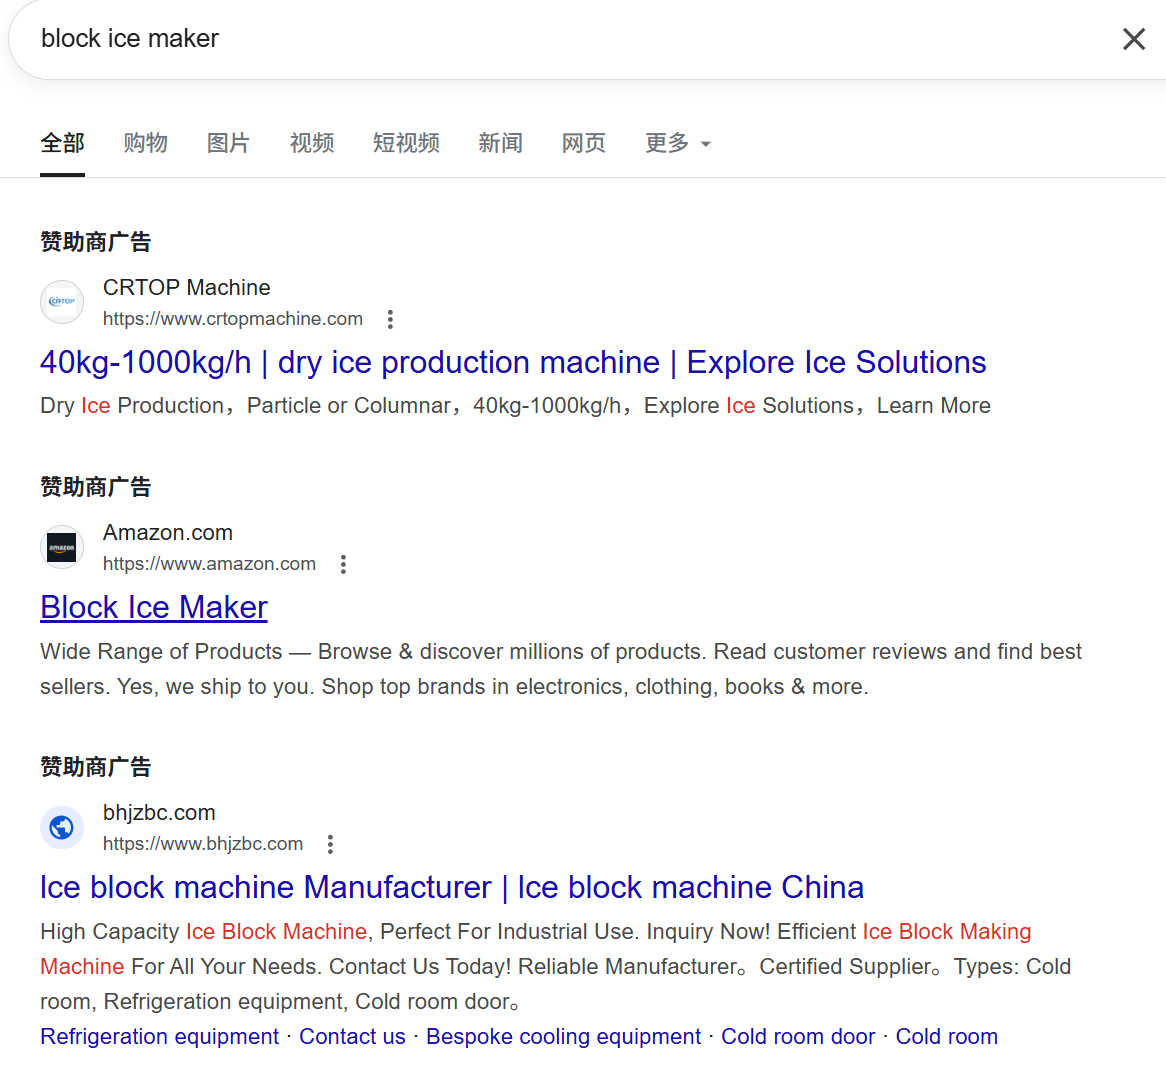Click the https://www.amazon.com URL text
The image size is (1166, 1082).
(209, 564)
